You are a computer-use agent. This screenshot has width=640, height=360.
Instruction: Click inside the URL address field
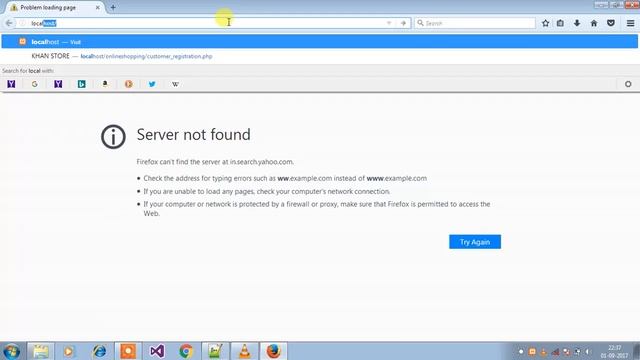[x=206, y=23]
